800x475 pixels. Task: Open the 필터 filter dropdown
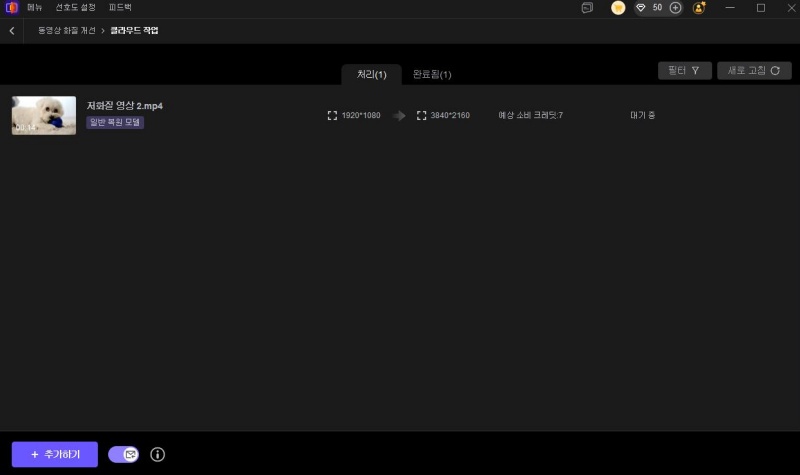[x=684, y=71]
